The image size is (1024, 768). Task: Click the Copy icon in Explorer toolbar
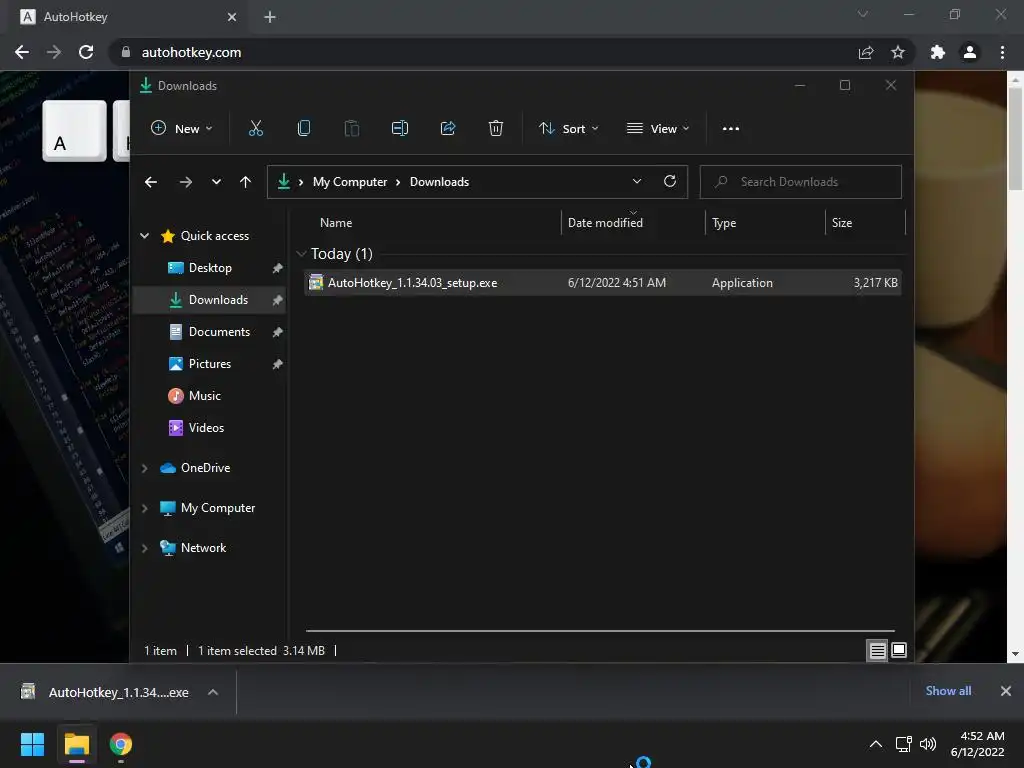click(x=304, y=129)
